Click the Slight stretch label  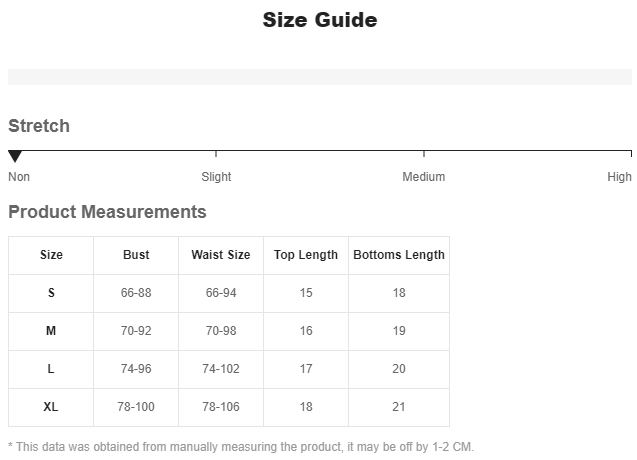point(216,177)
